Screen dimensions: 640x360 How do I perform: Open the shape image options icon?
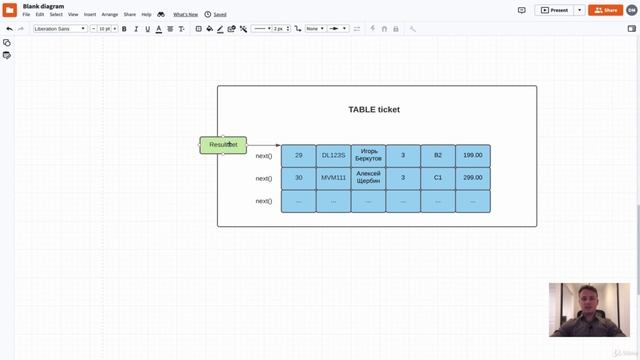coord(231,29)
